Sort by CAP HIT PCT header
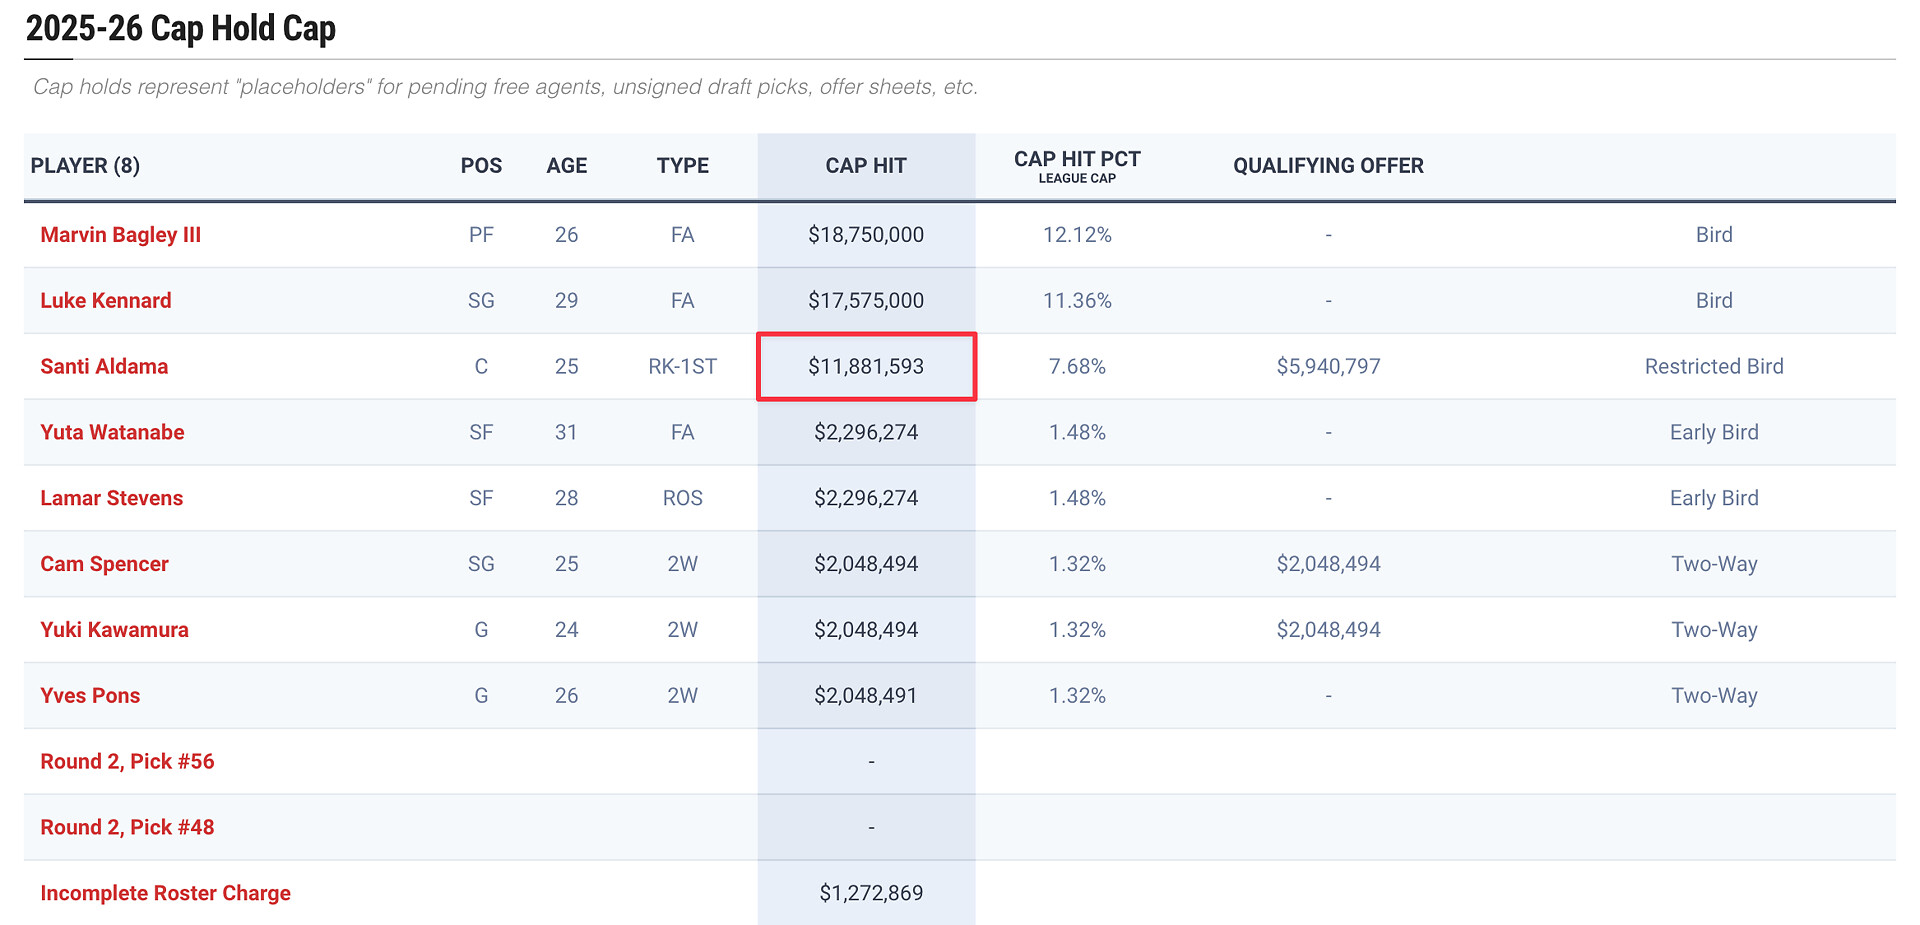 pos(1077,160)
